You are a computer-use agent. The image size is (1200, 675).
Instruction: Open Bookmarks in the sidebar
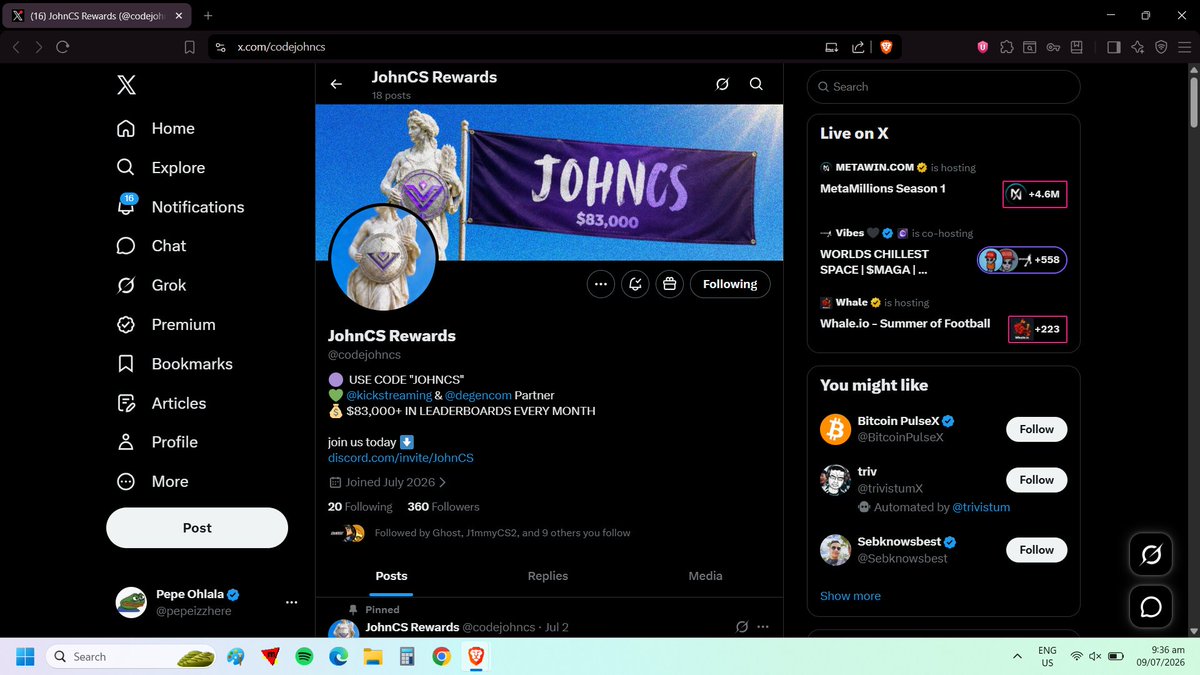tap(175, 364)
